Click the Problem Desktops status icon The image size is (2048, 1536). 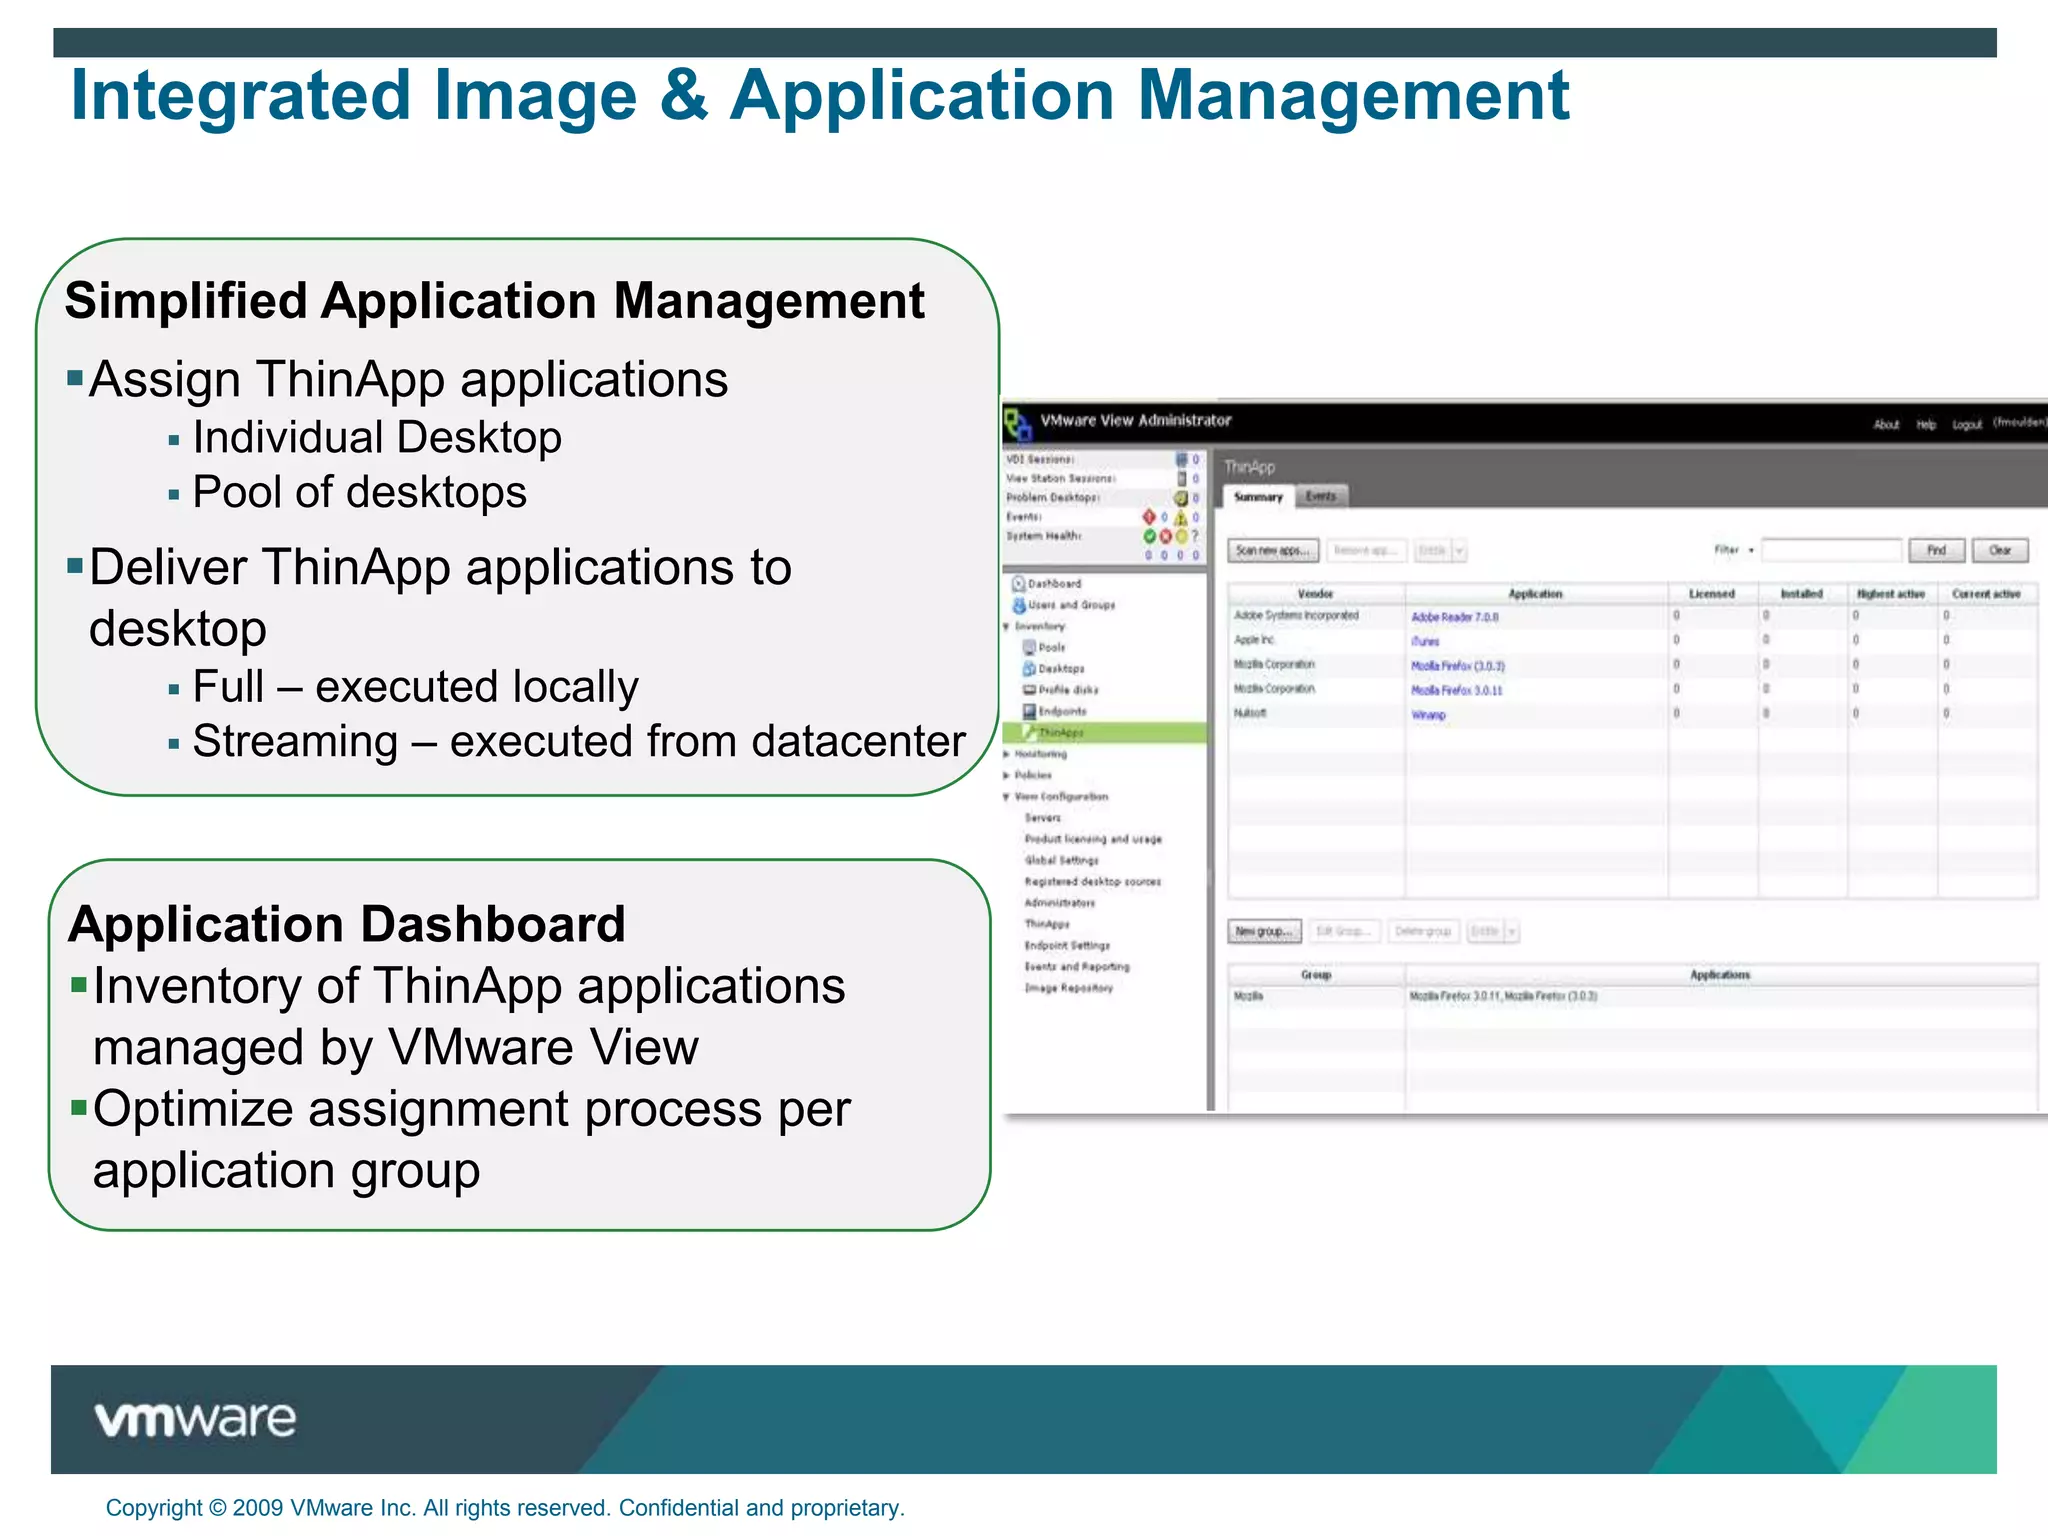[x=1181, y=498]
